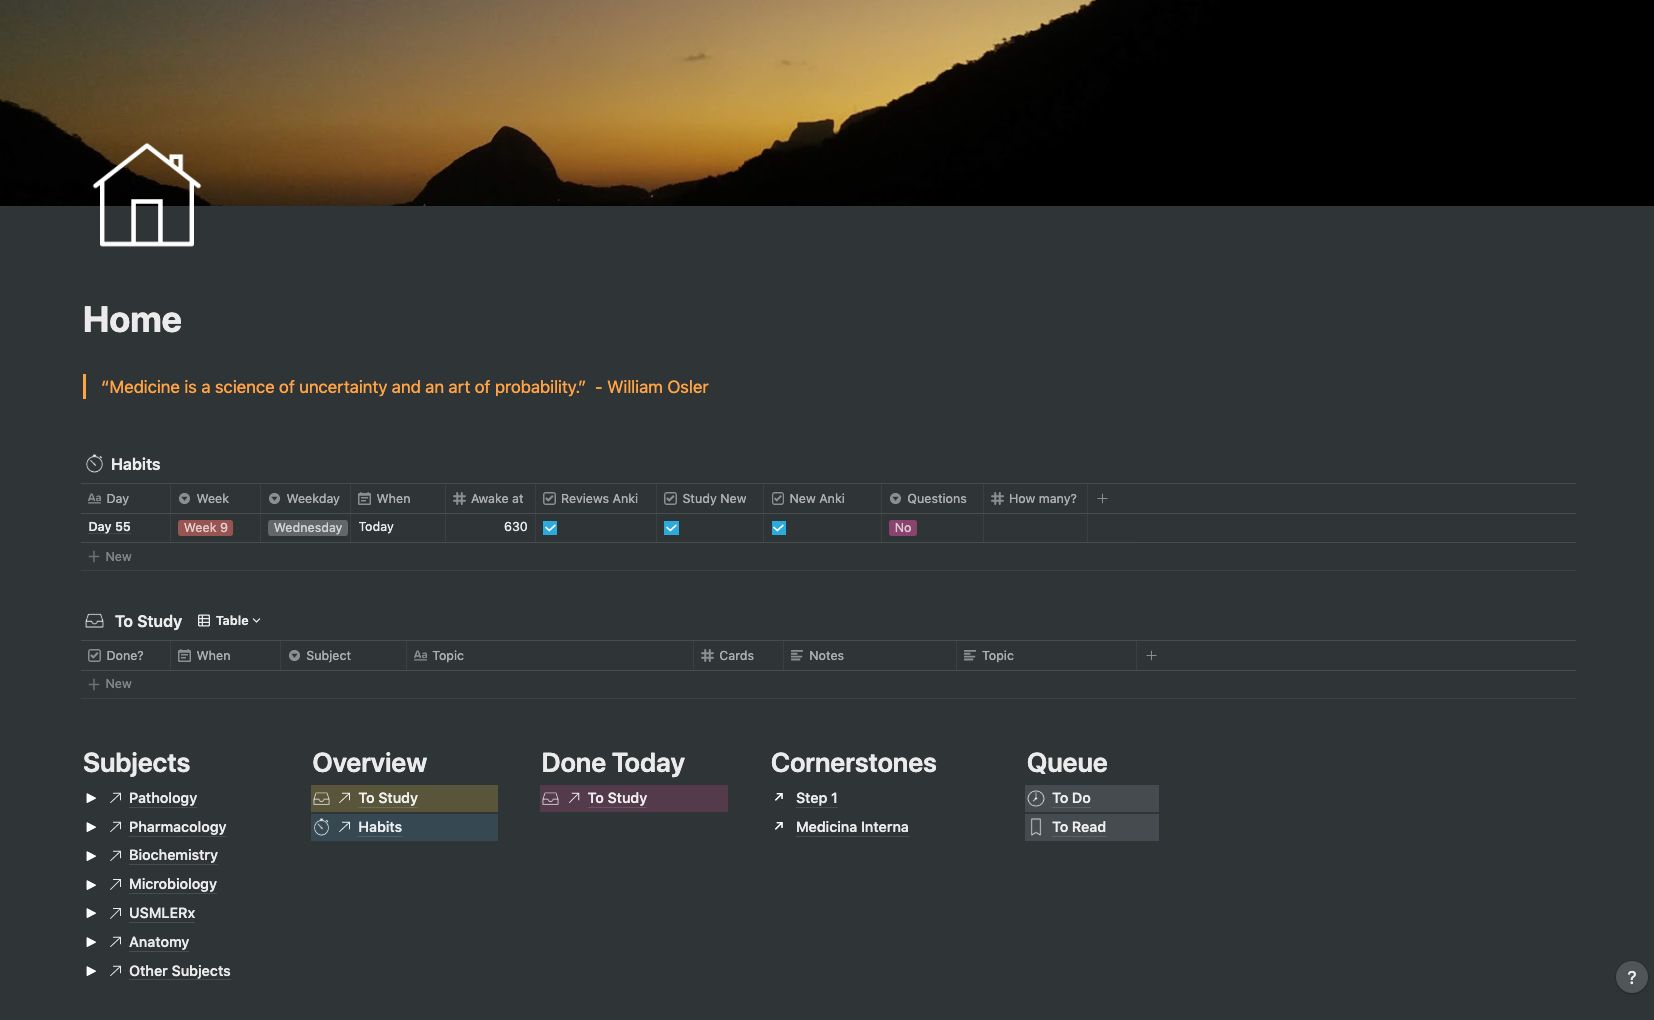Screen dimensions: 1654x1020
Task: Click the arrow icon next to Step 1
Action: (778, 798)
